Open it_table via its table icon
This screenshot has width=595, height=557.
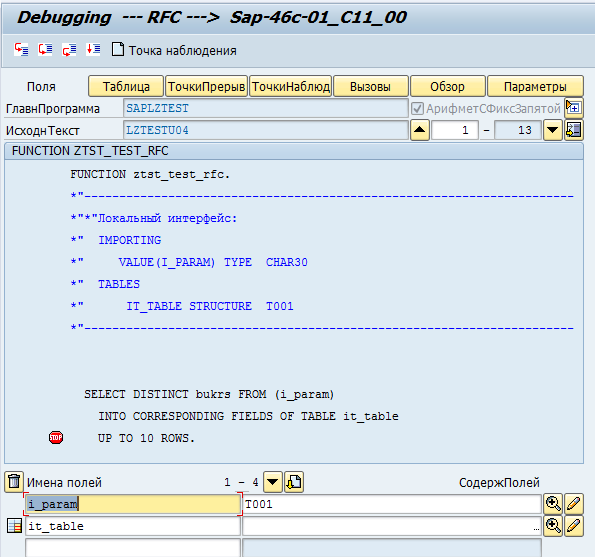14,526
